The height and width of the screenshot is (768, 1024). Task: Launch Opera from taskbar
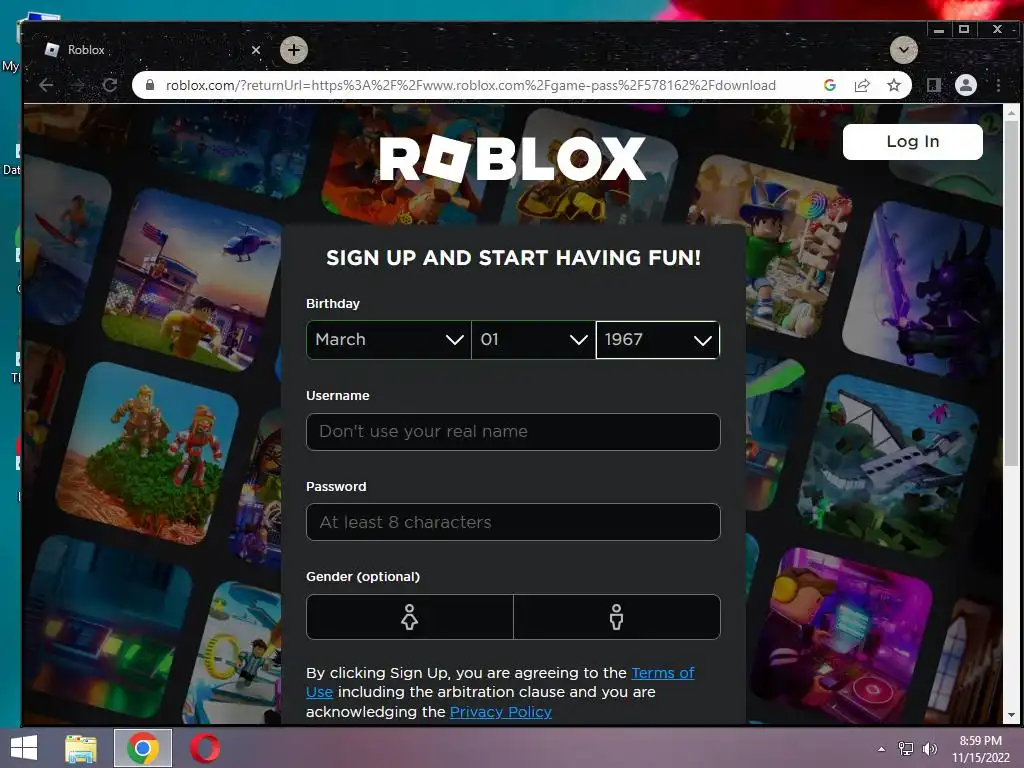click(204, 748)
